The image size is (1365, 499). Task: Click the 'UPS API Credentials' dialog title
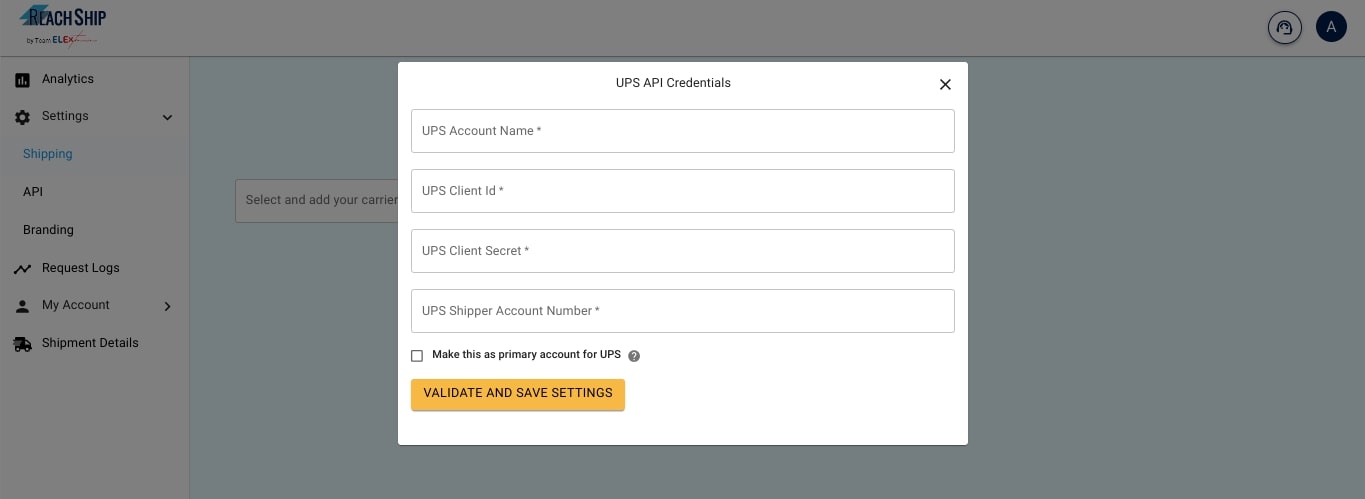coord(673,83)
